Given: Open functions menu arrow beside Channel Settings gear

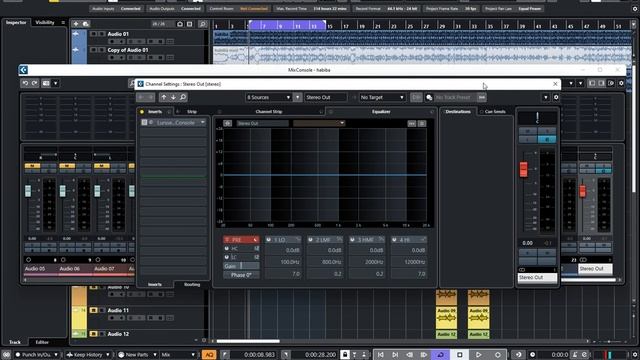Looking at the screenshot, I should (546, 98).
